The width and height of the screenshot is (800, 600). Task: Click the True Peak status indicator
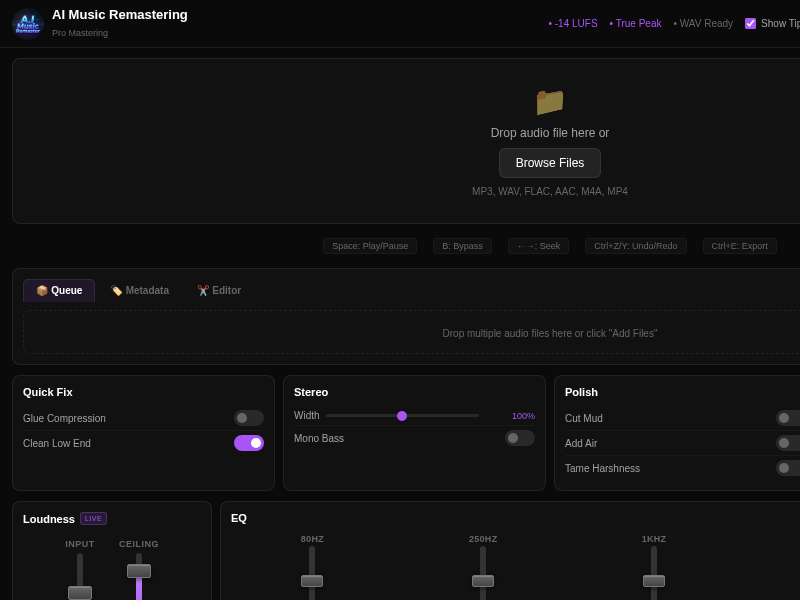pos(635,23)
